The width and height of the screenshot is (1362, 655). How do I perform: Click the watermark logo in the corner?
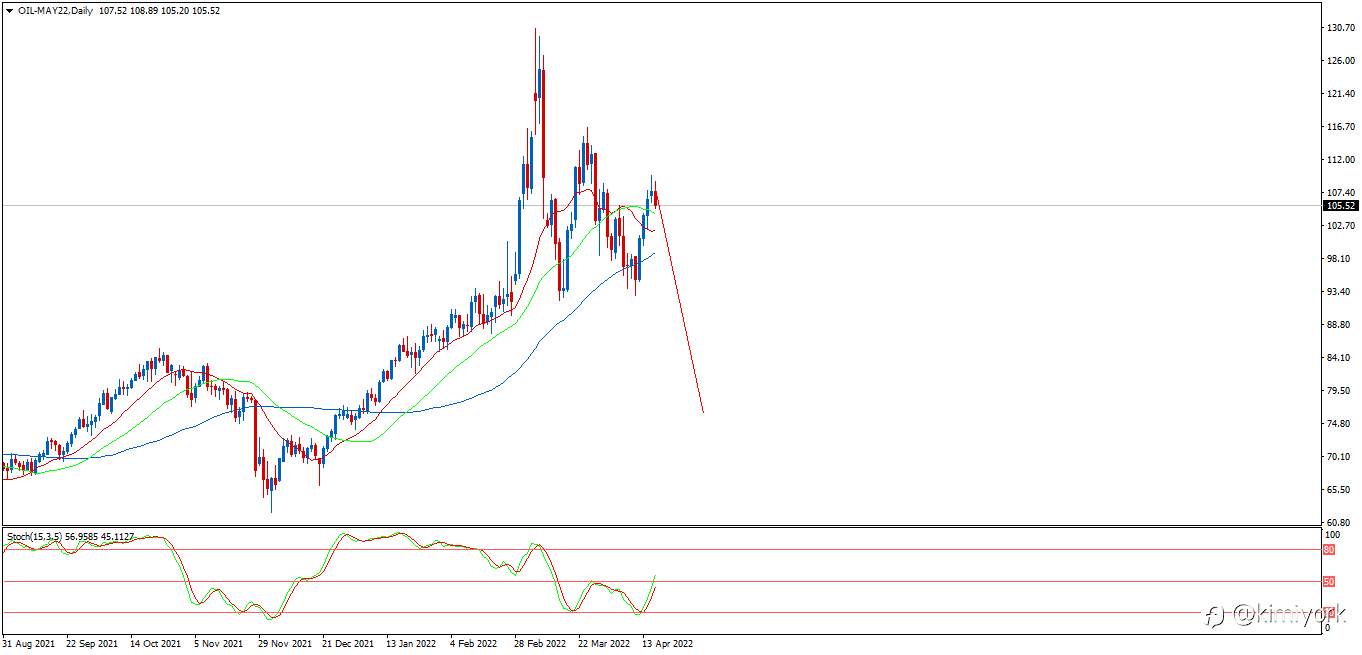tap(1270, 615)
